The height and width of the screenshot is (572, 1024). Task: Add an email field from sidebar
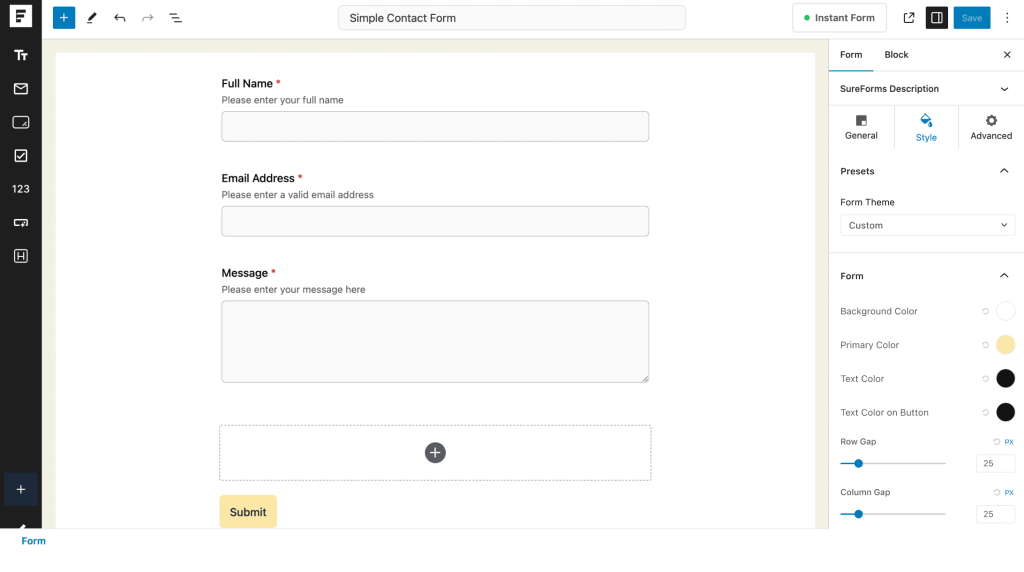tap(20, 89)
